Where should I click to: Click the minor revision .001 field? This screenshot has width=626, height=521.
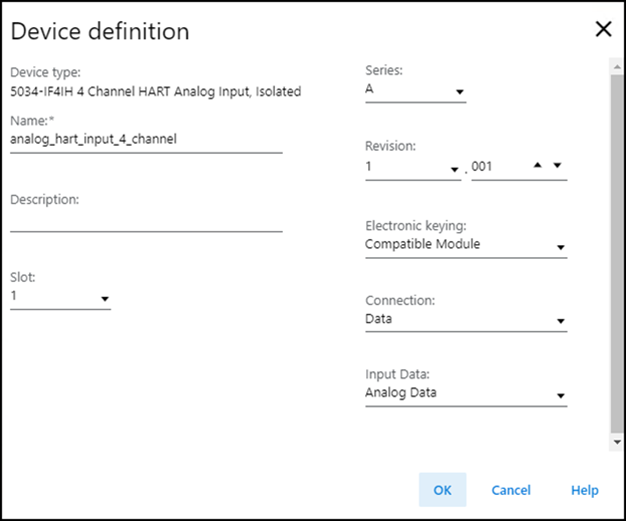[x=495, y=168]
